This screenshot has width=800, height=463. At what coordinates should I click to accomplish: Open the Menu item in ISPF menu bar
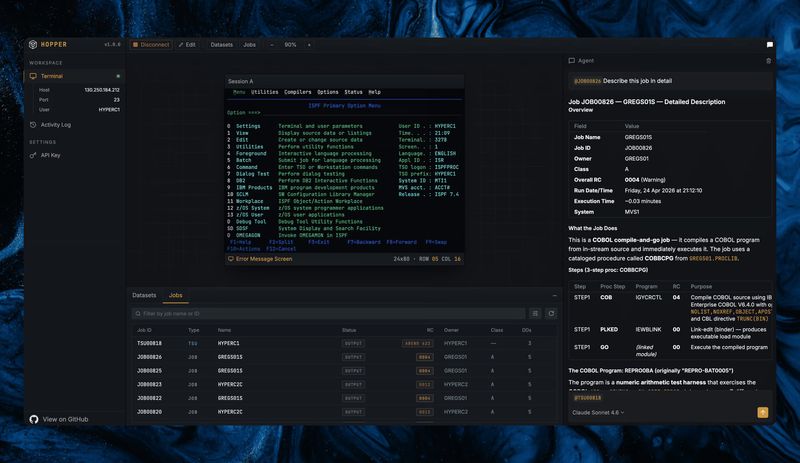(x=239, y=92)
